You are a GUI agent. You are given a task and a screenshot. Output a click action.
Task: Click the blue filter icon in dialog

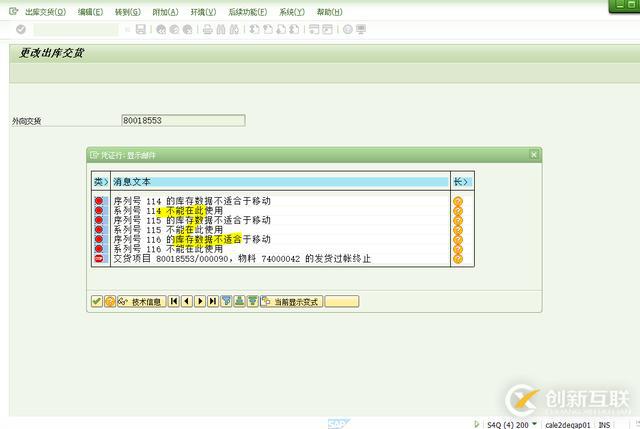pyautogui.click(x=226, y=301)
